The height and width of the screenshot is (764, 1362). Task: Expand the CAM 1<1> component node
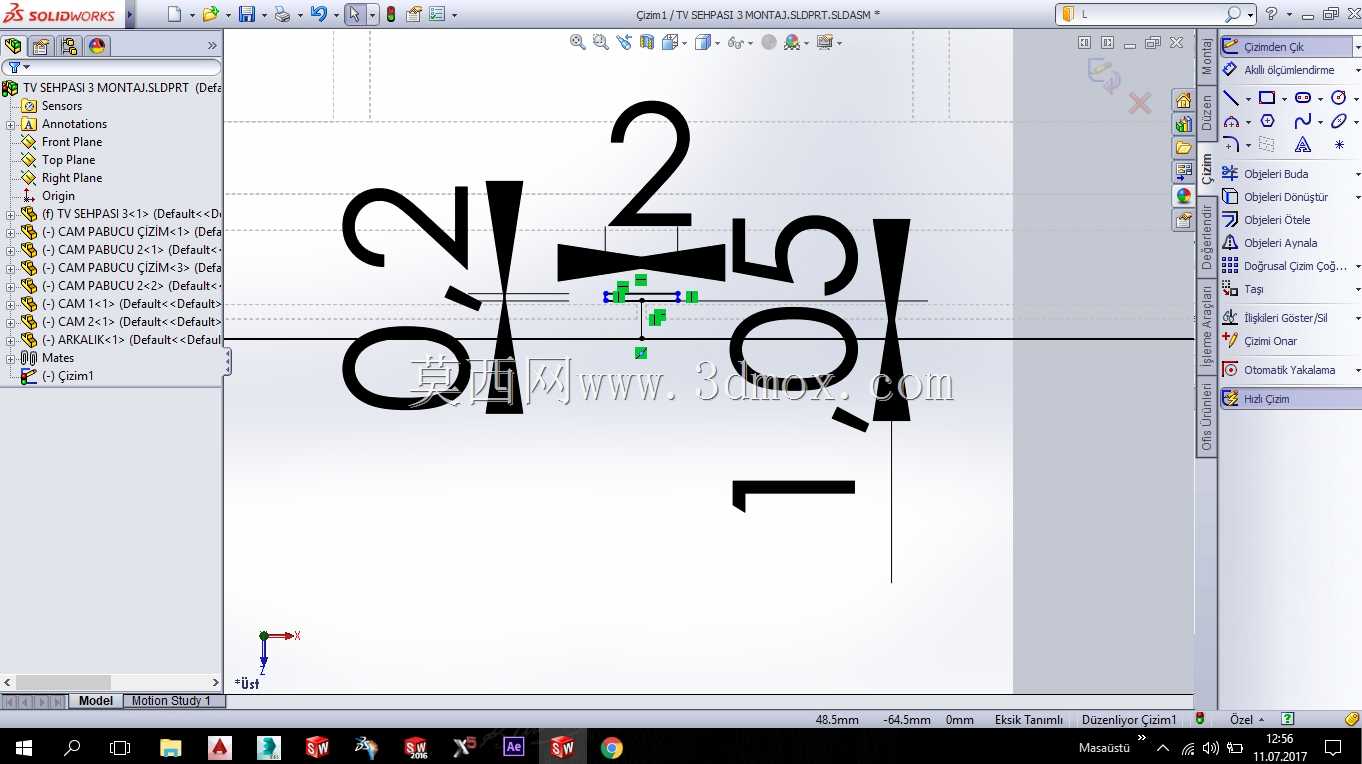tap(10, 304)
